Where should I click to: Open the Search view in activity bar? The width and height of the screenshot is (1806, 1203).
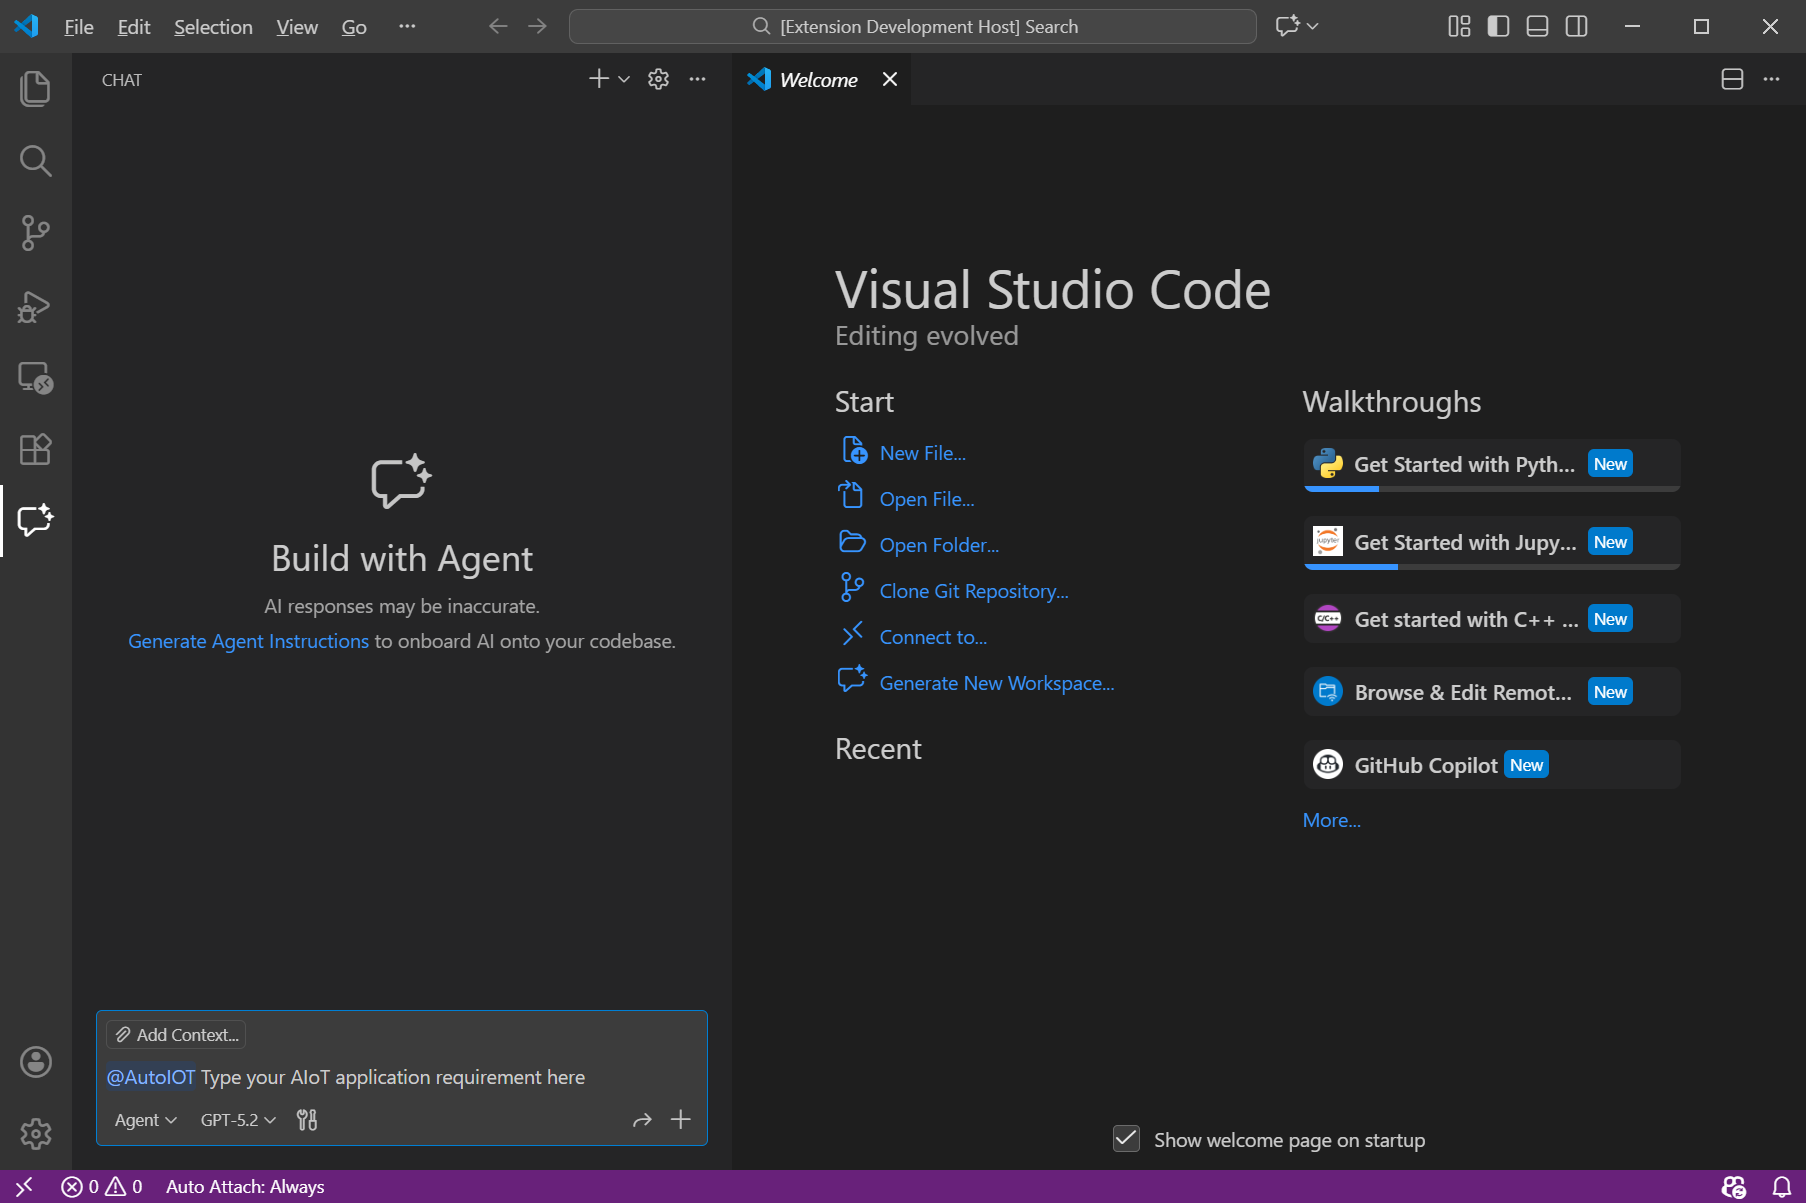(x=35, y=161)
